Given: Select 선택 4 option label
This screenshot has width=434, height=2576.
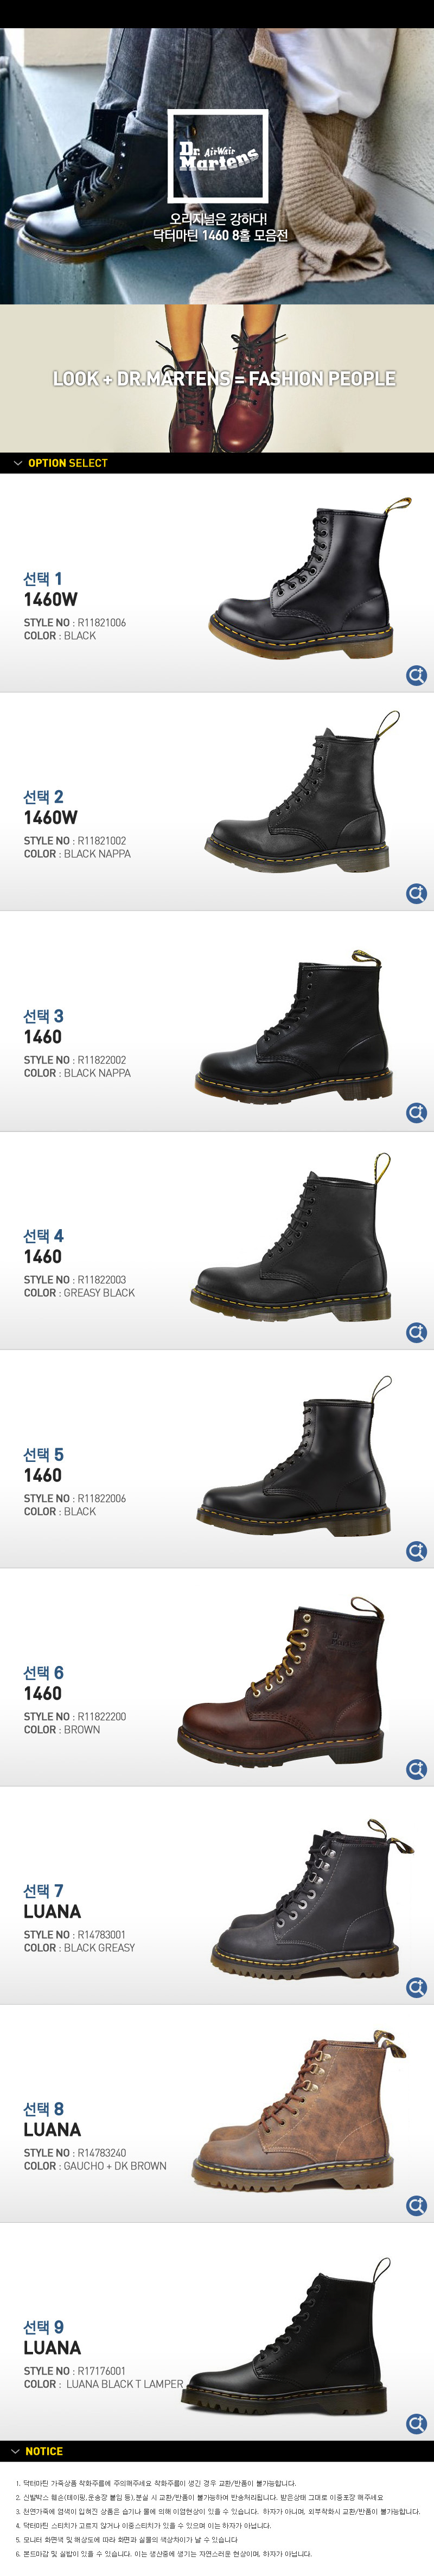Looking at the screenshot, I should (43, 1236).
